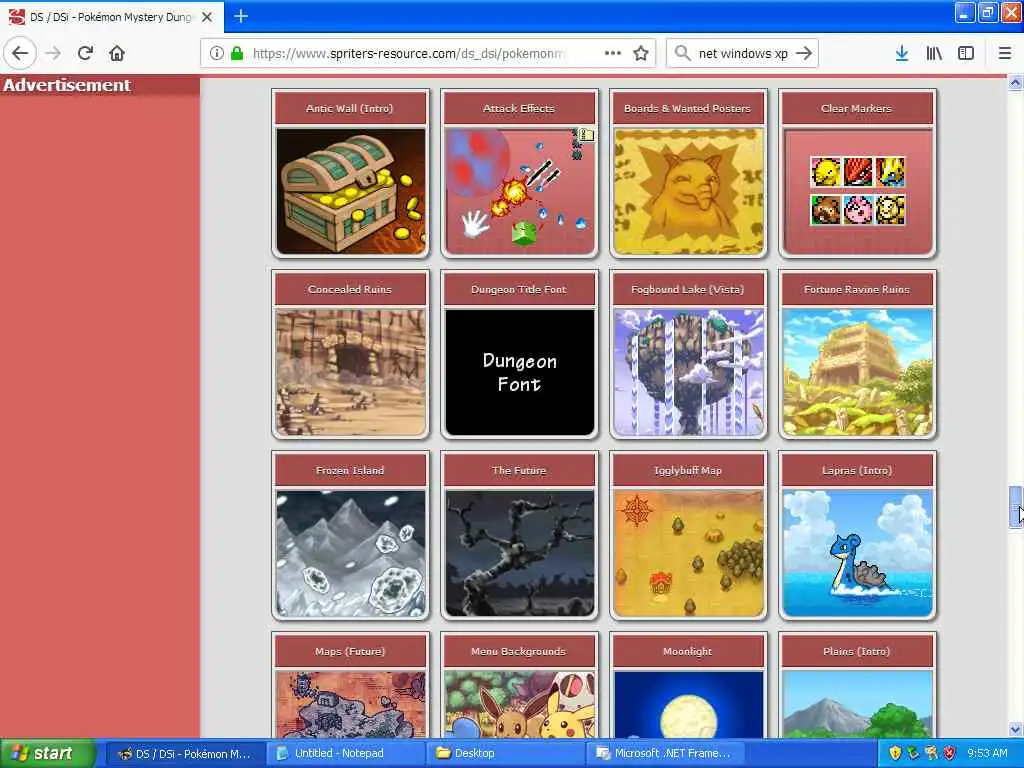1024x768 pixels.
Task: Click the search magnifier icon
Action: 682,54
